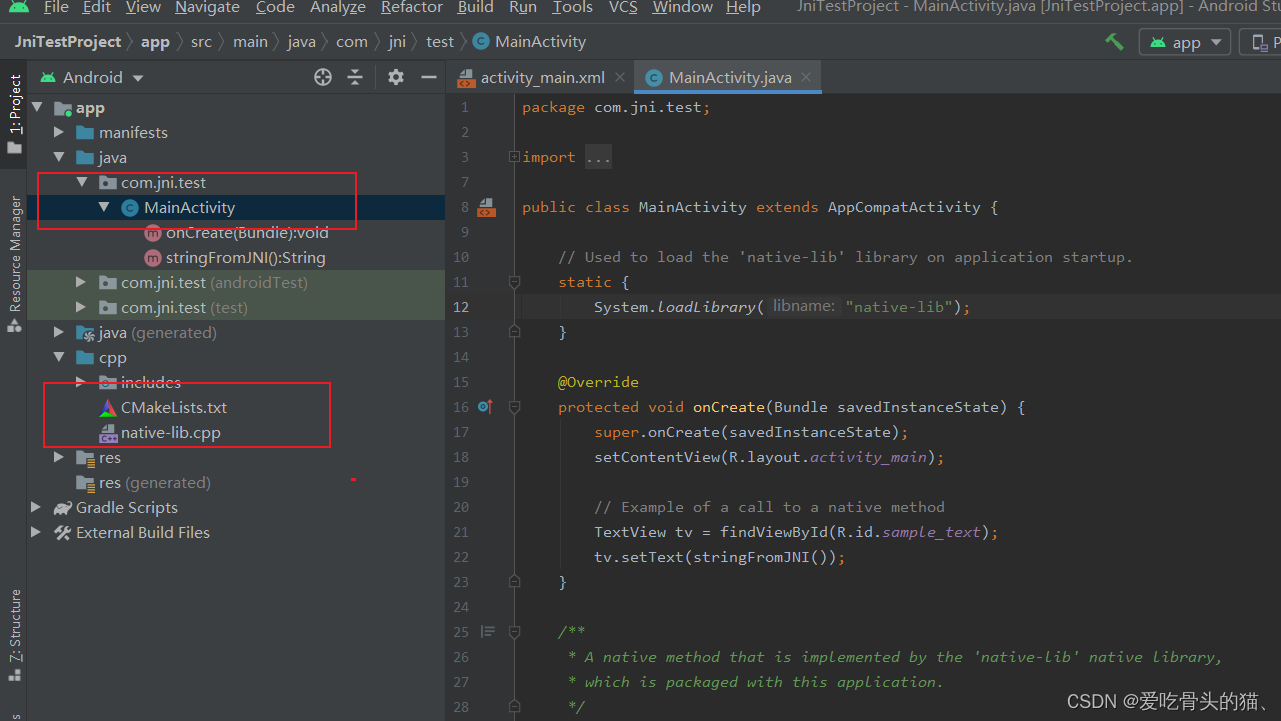Click JniTestProject in the breadcrumb bar
This screenshot has height=721, width=1281.
coord(68,42)
